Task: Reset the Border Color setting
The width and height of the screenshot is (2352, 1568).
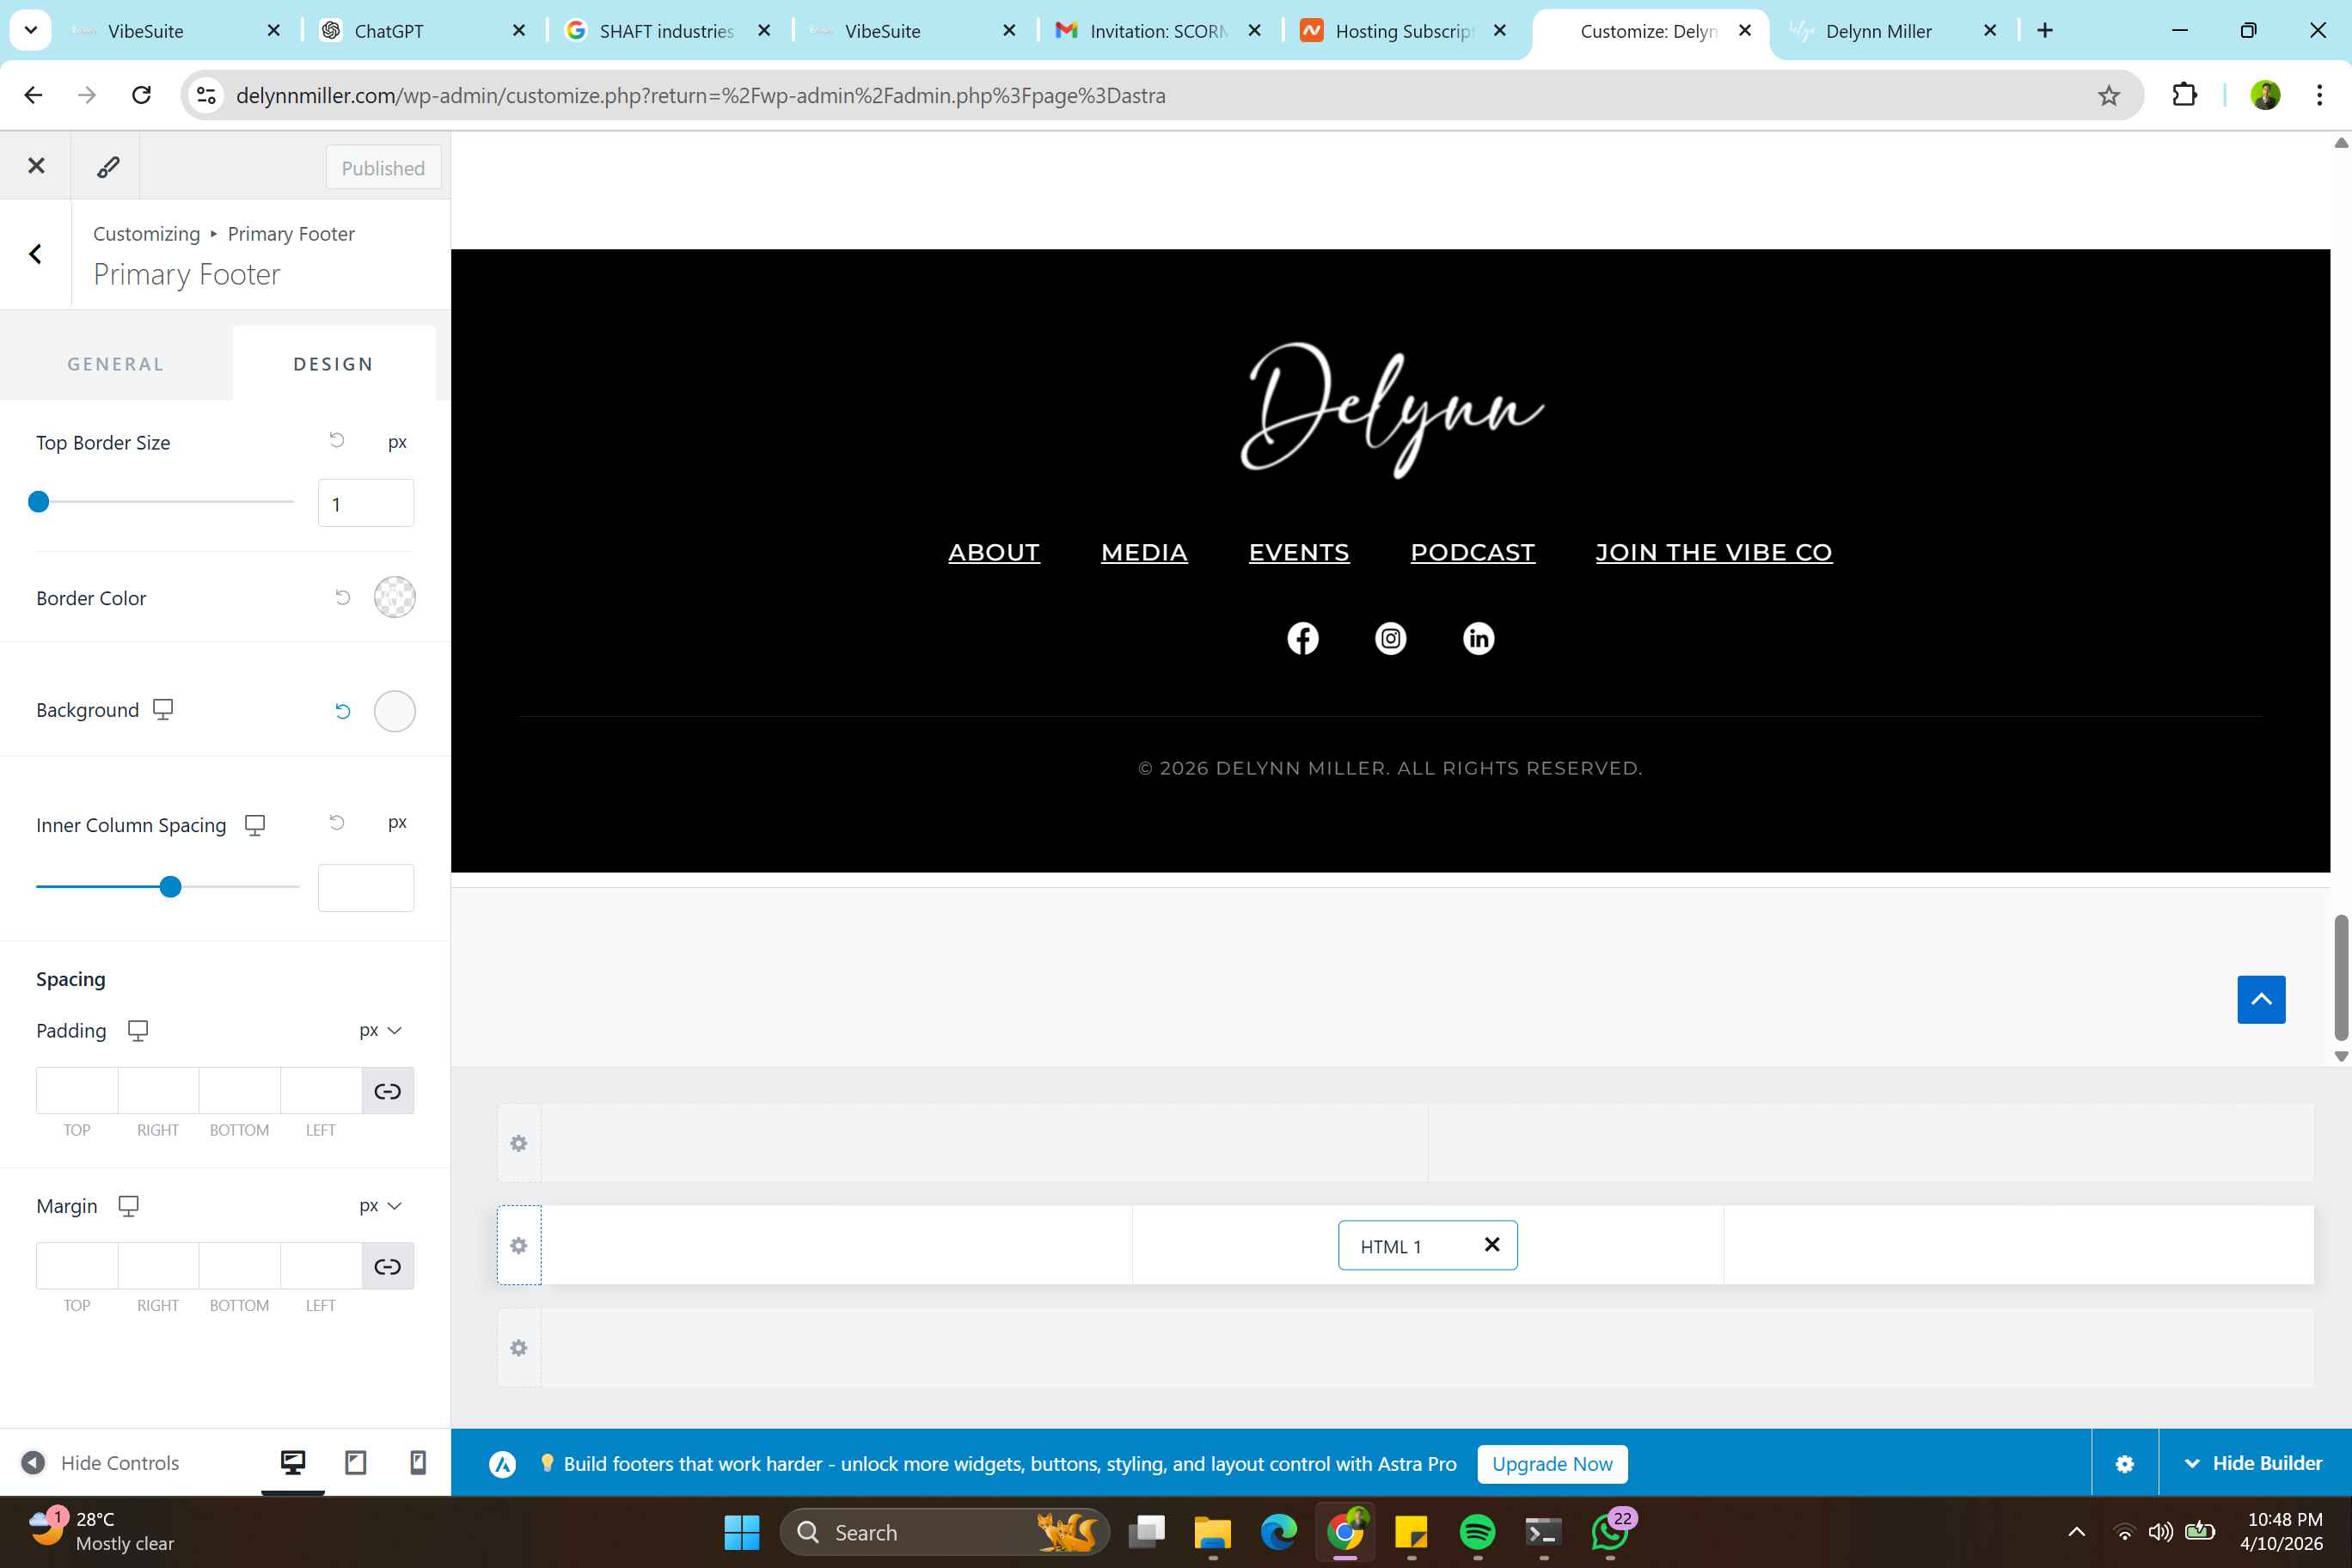Action: [343, 598]
